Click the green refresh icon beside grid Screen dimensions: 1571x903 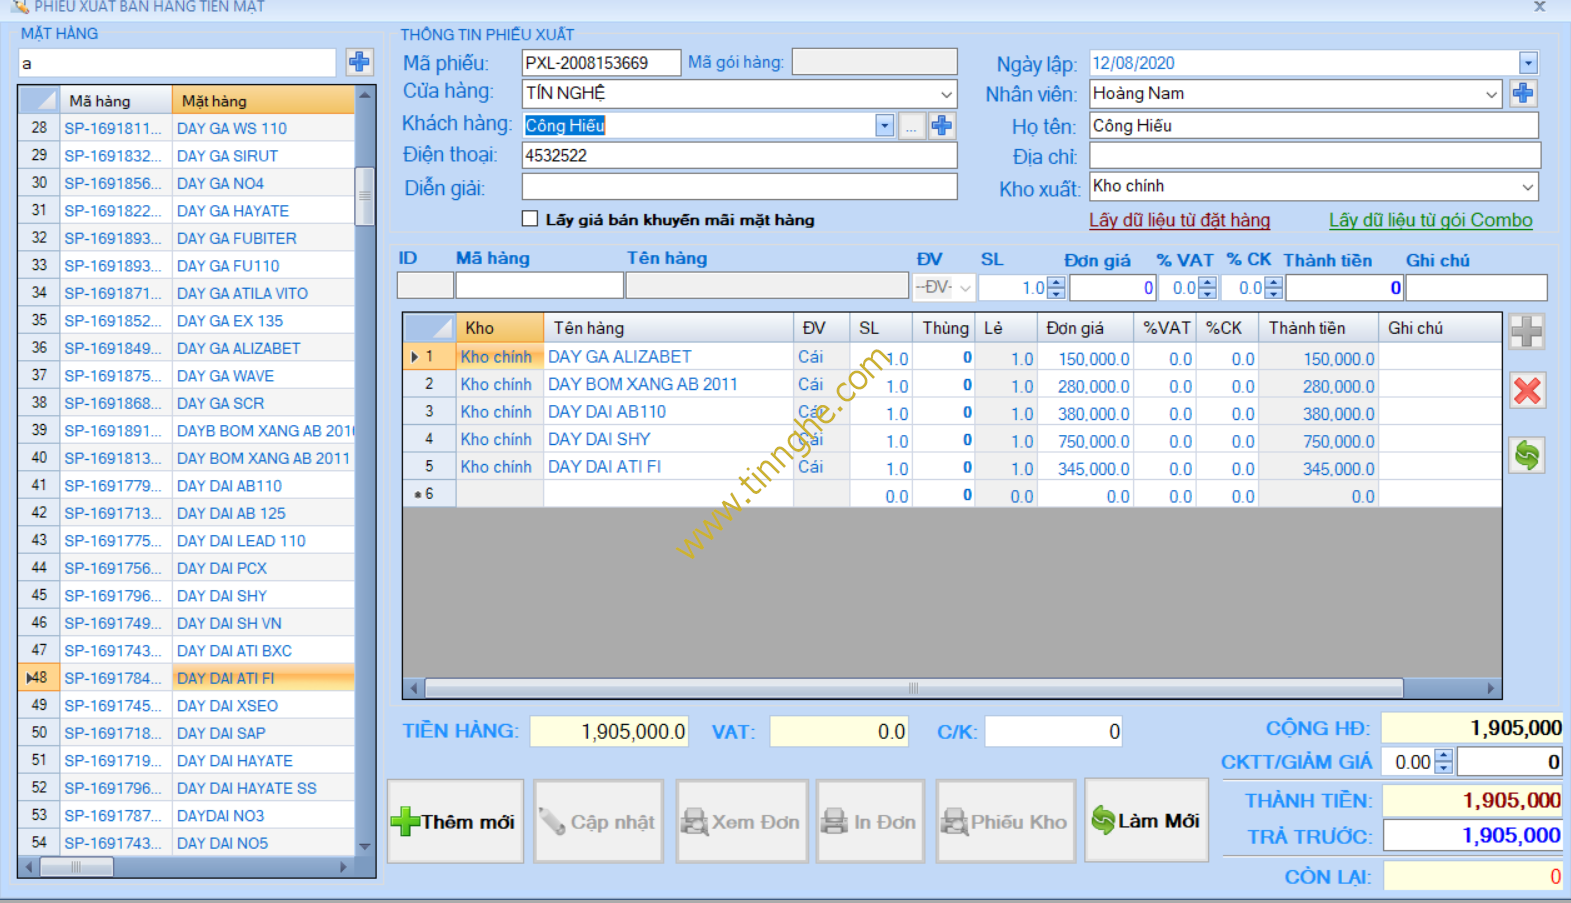tap(1527, 455)
